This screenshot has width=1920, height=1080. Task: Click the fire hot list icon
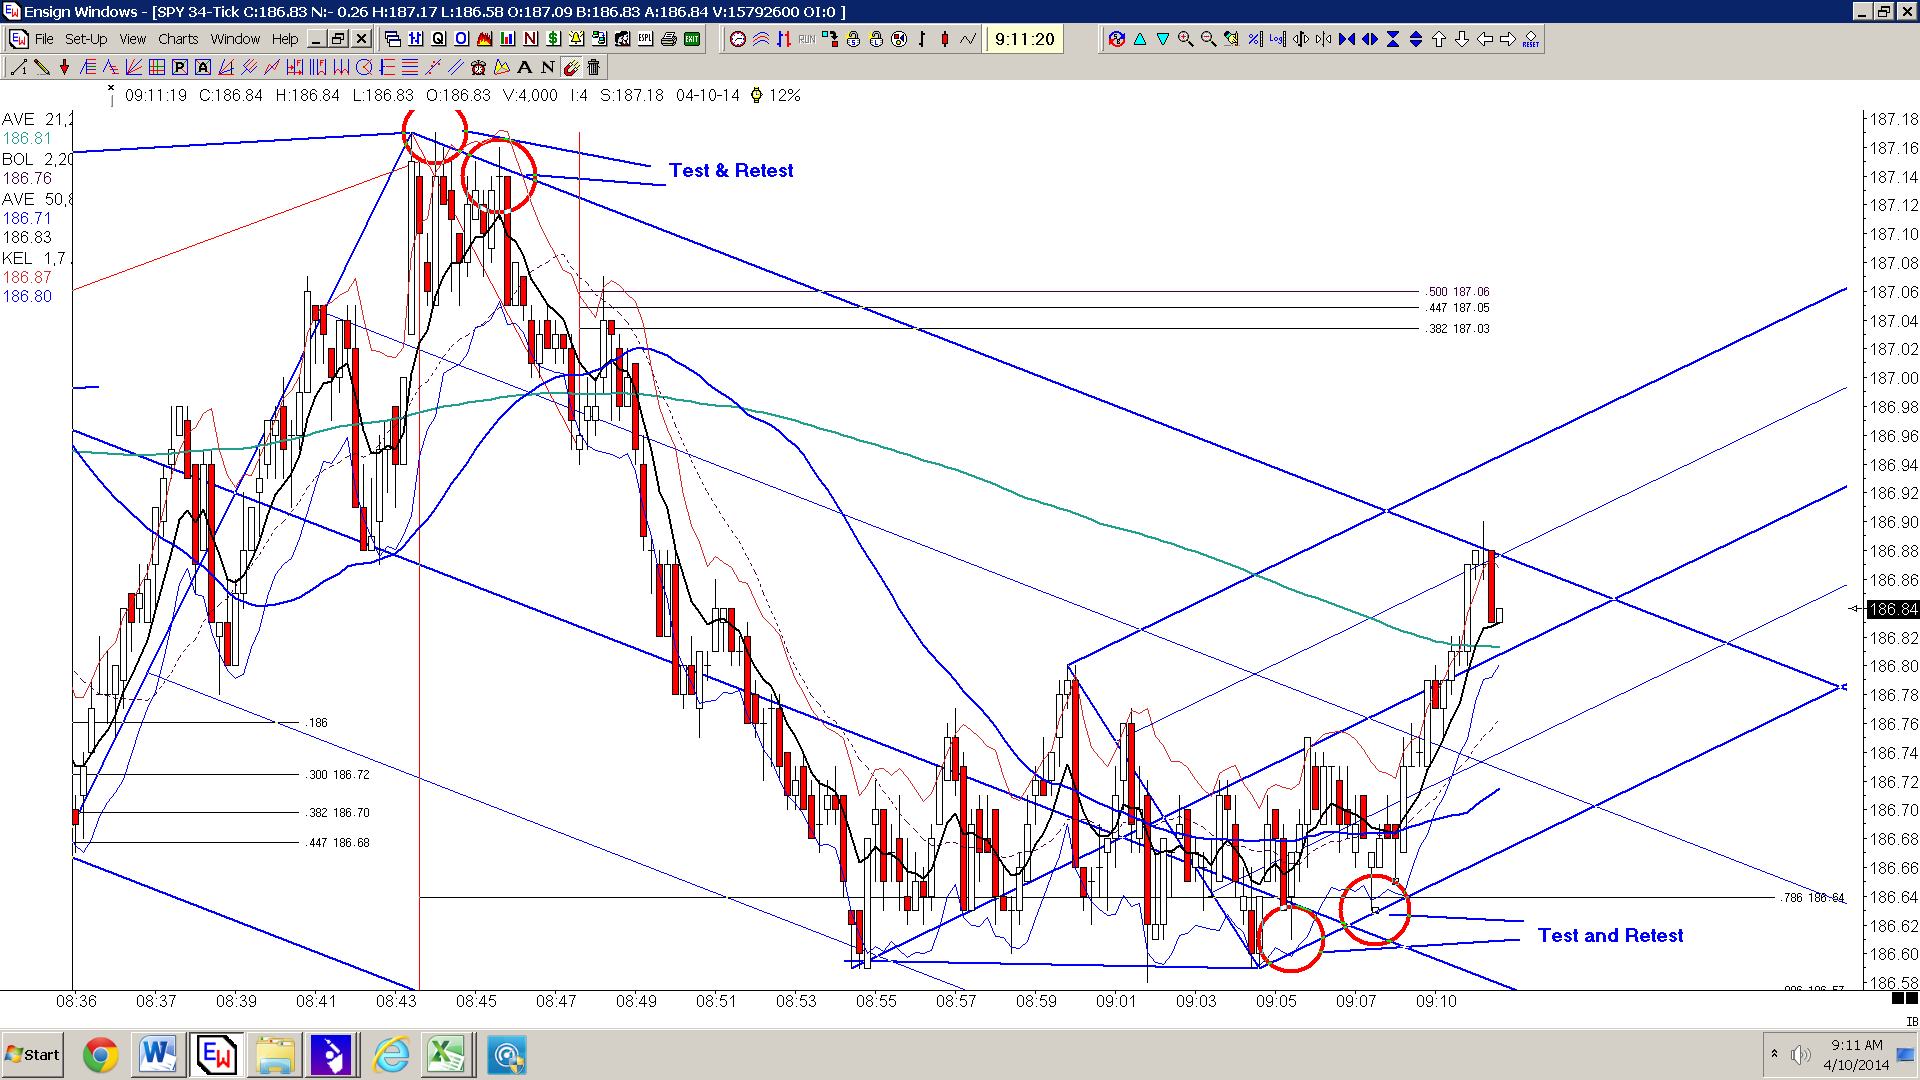coord(484,39)
